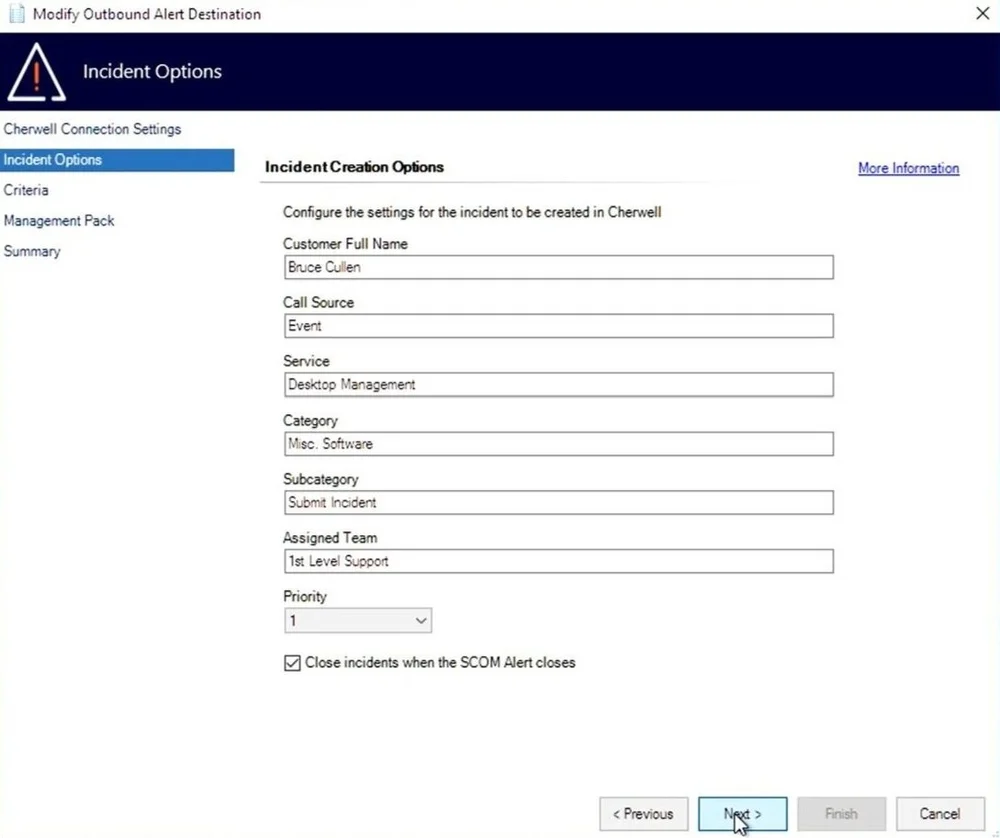The width and height of the screenshot is (1000, 838).
Task: Select the Category input showing Misc. Software
Action: point(559,444)
